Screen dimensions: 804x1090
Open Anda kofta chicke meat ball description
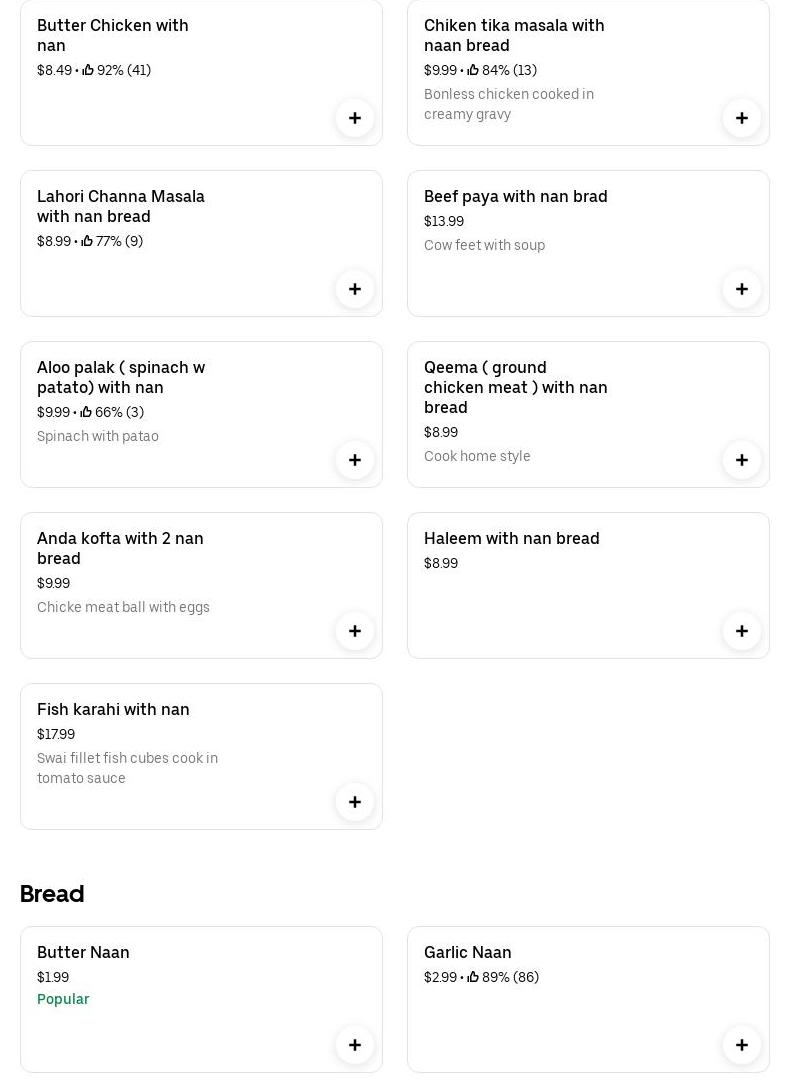click(x=123, y=607)
